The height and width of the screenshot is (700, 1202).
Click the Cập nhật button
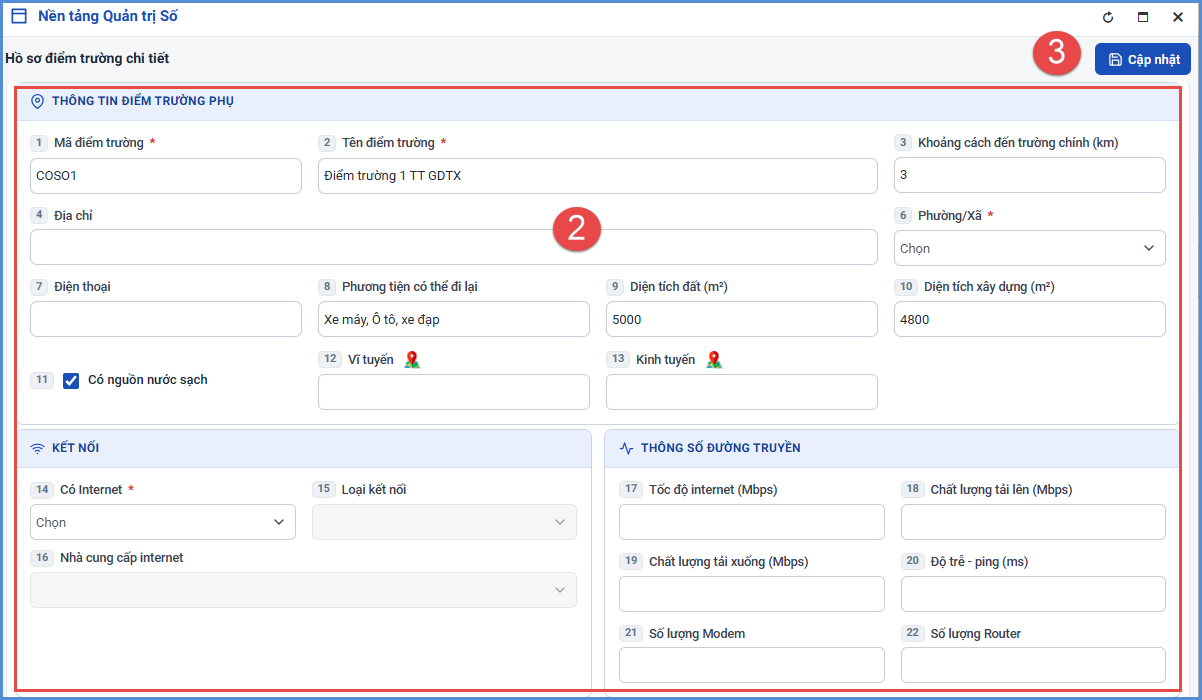click(1143, 59)
